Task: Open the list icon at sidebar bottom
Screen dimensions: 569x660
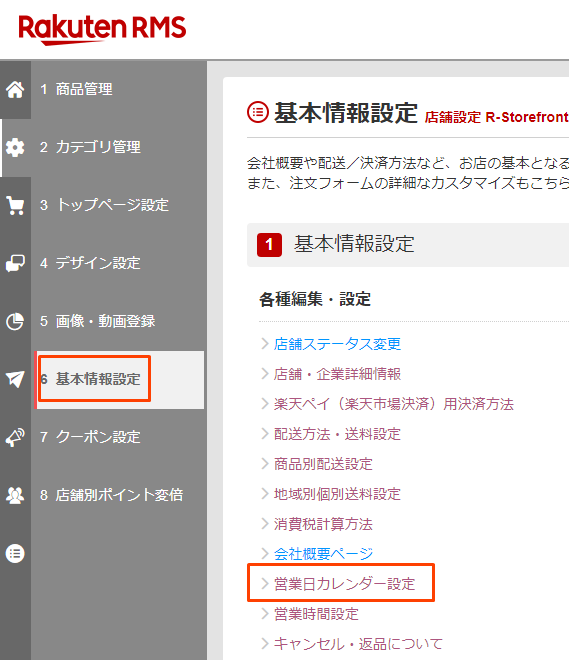Action: pos(15,554)
